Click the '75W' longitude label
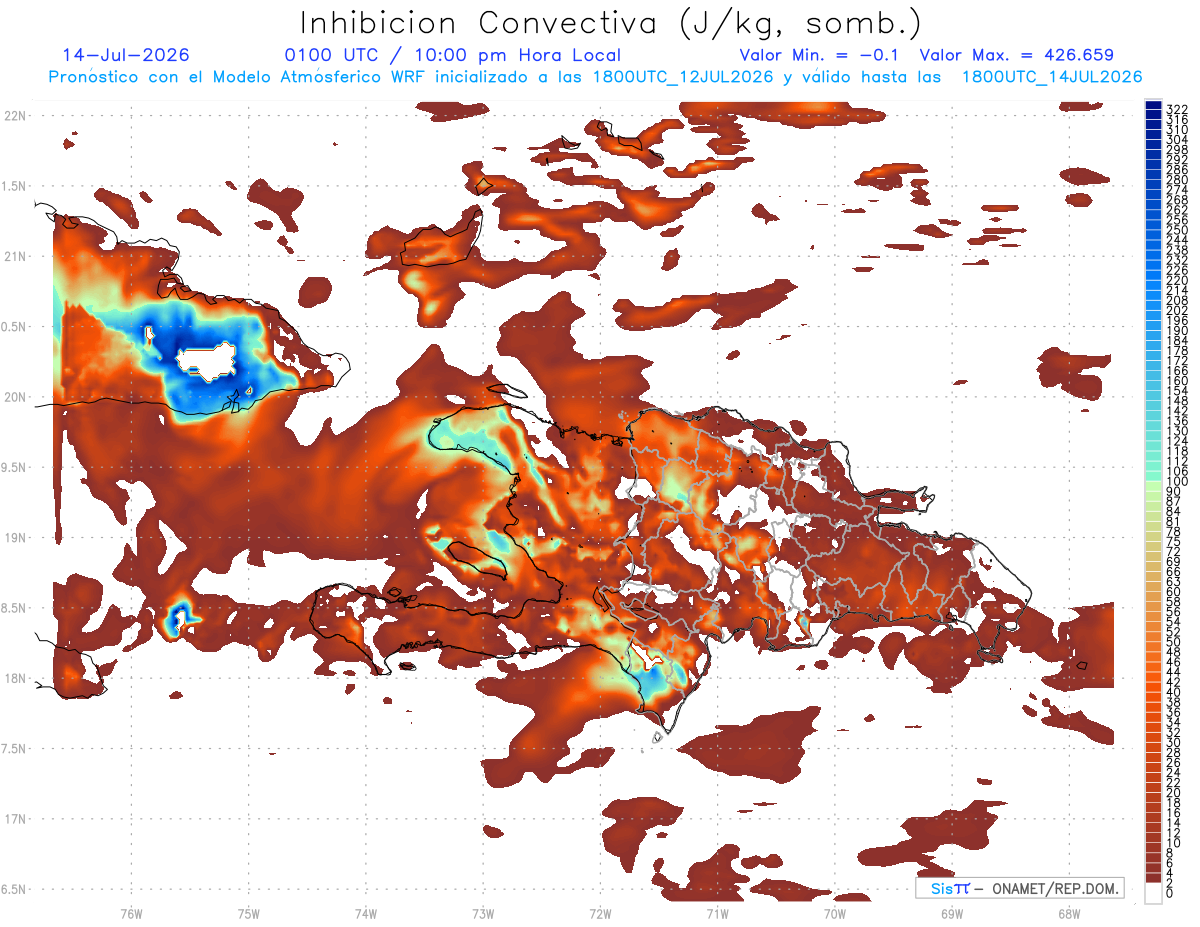Image resolution: width=1200 pixels, height=927 pixels. pos(248,913)
